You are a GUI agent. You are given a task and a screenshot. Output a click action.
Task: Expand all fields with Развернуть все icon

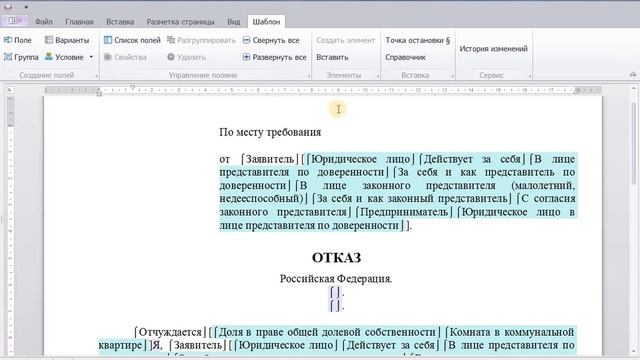coord(246,57)
